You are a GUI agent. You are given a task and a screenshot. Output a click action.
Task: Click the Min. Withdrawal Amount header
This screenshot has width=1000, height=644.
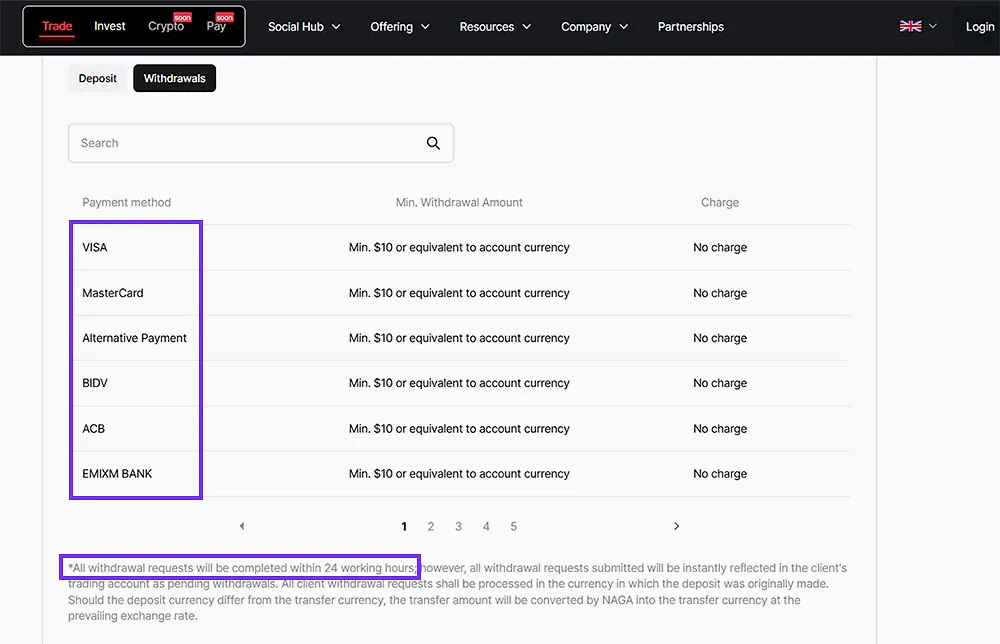(459, 202)
